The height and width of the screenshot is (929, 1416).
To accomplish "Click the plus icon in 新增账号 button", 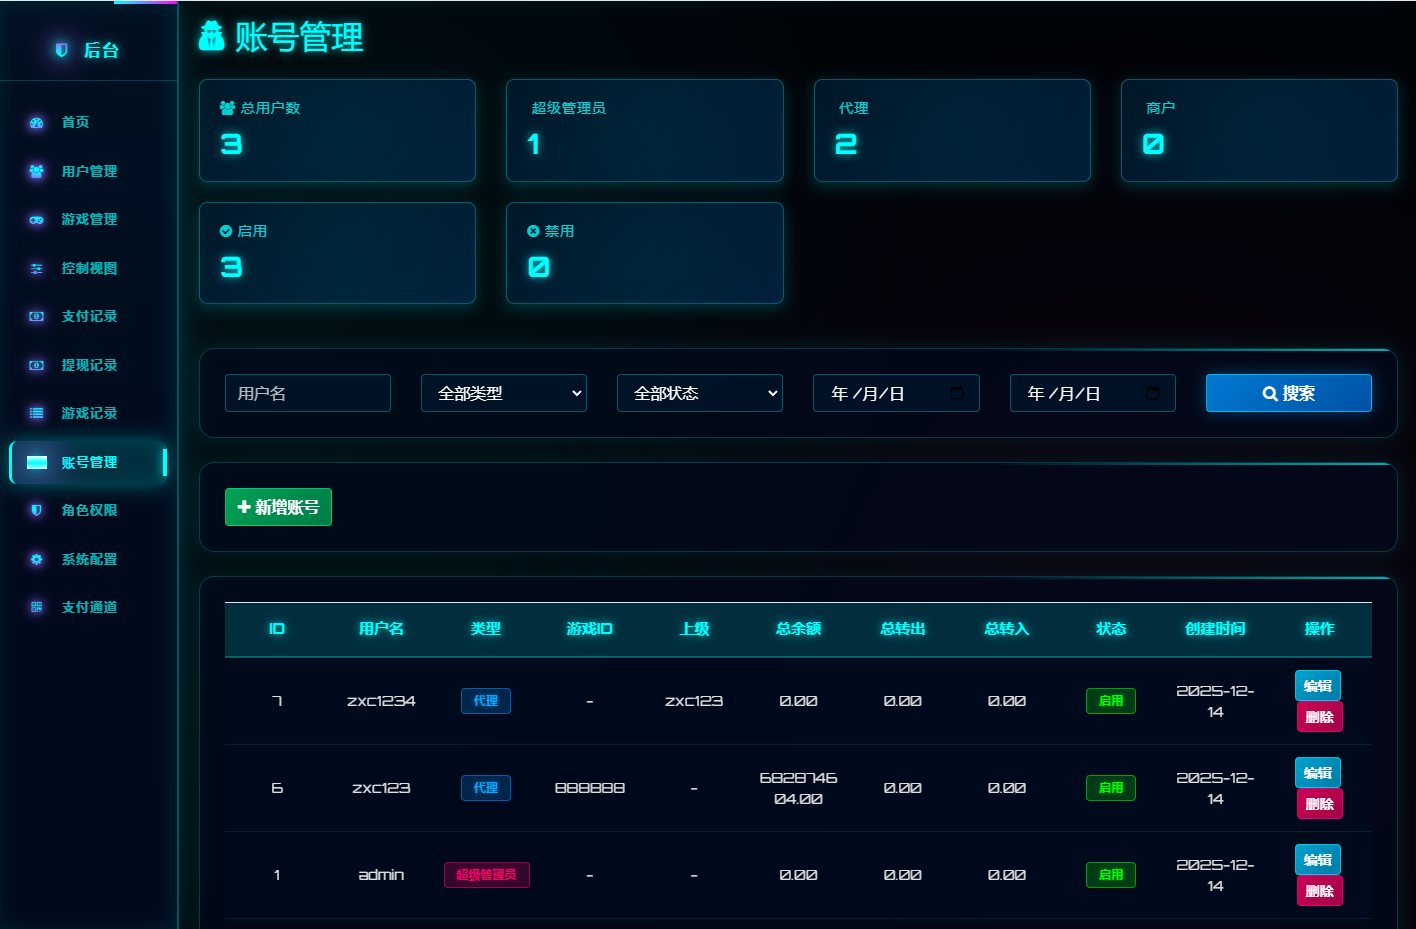I will pos(244,507).
